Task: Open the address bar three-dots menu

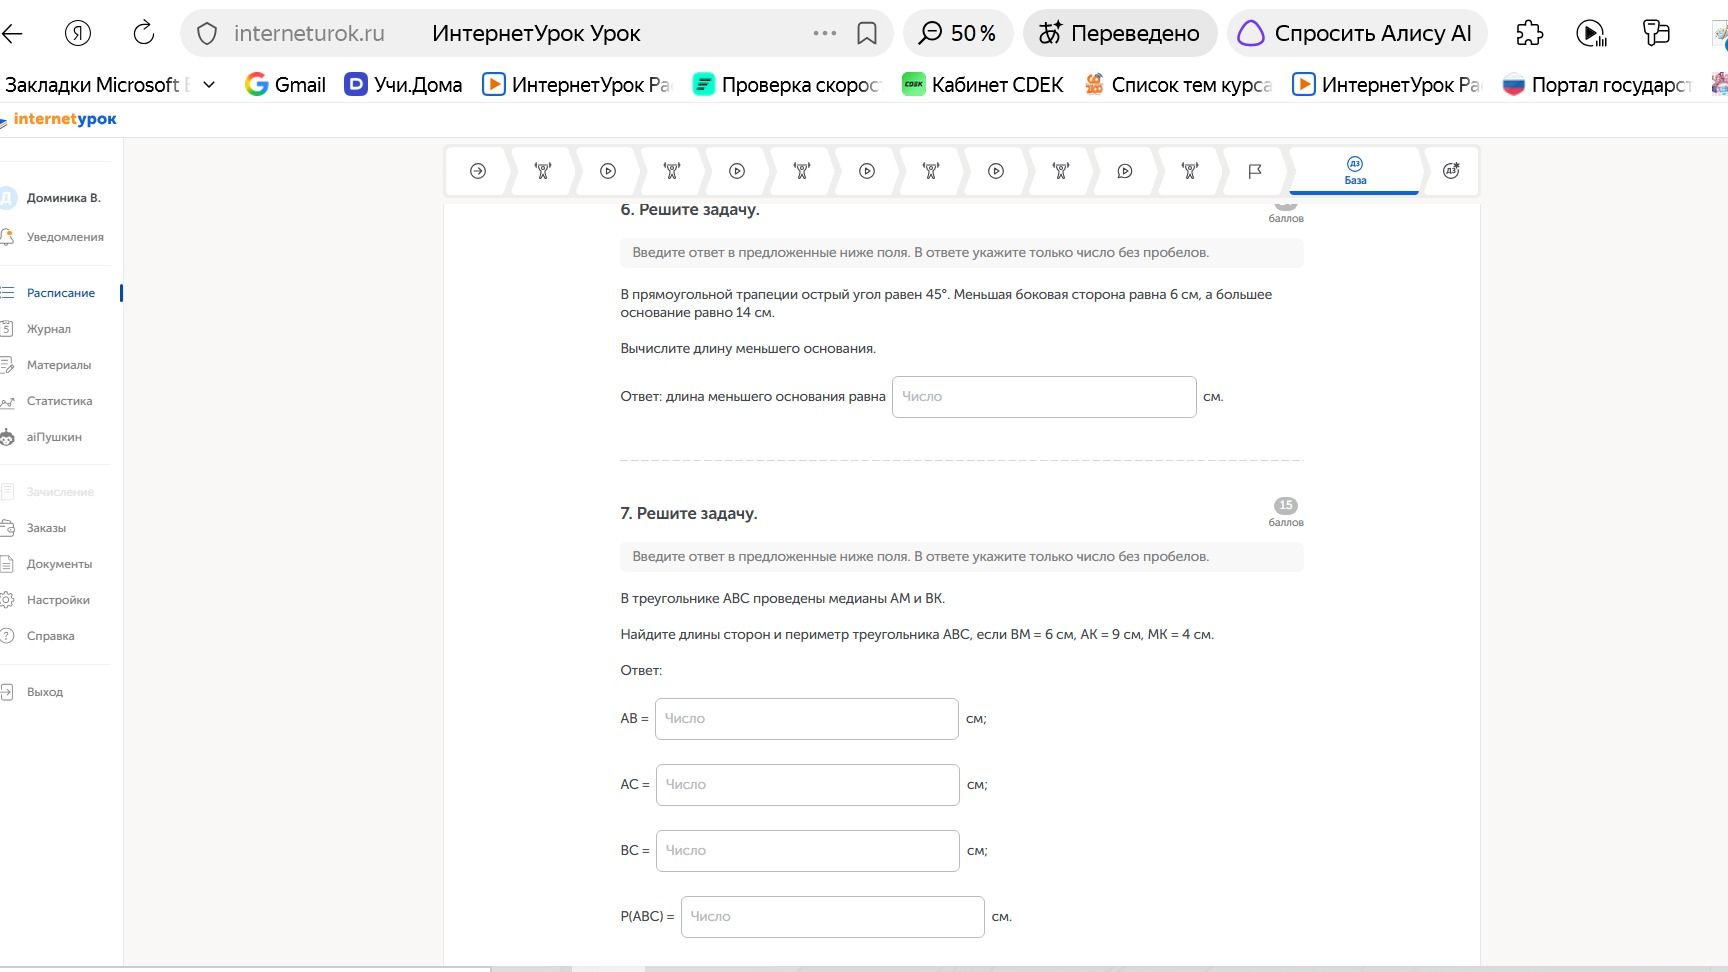Action: [825, 33]
